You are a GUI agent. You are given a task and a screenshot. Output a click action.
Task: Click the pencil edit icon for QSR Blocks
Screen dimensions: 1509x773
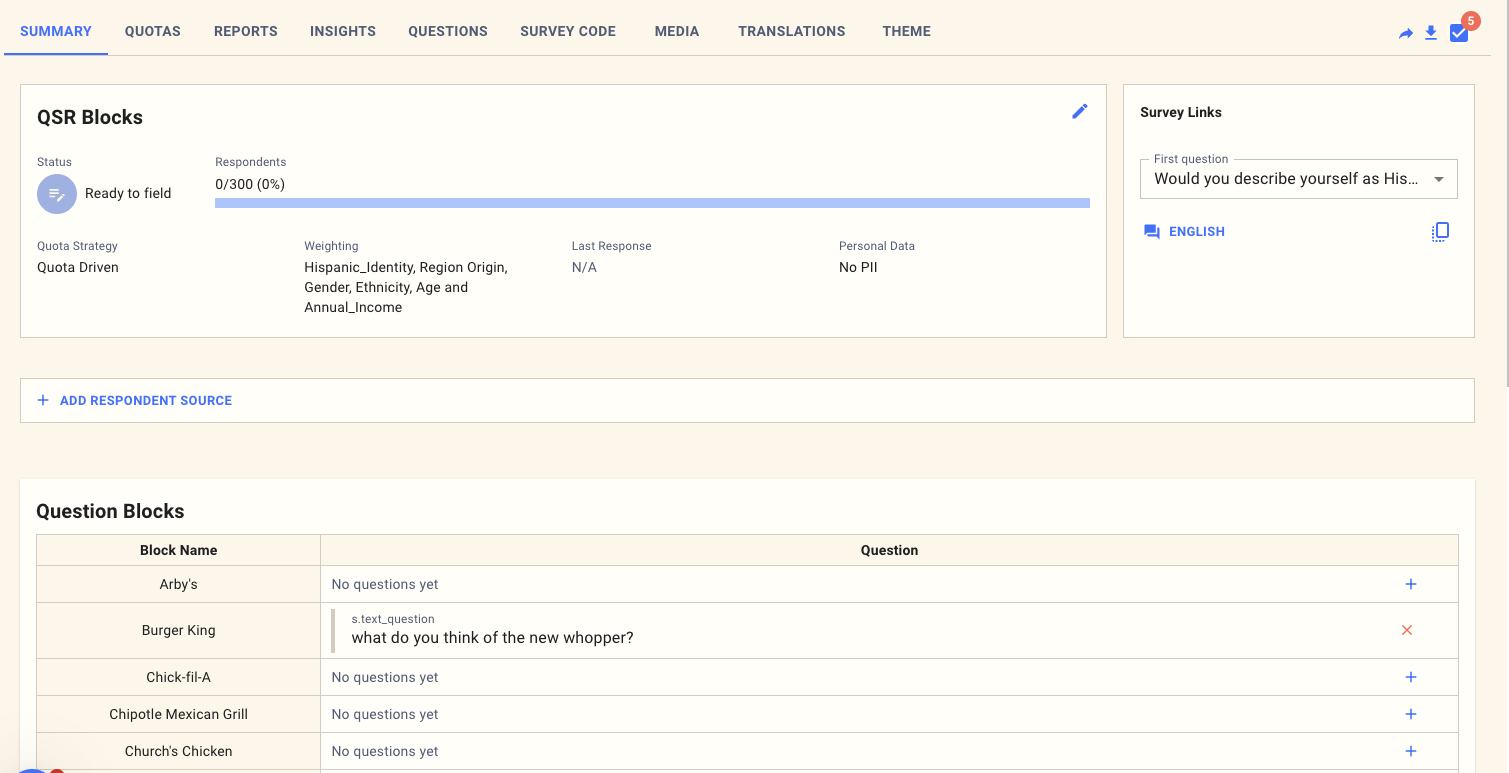coord(1079,112)
